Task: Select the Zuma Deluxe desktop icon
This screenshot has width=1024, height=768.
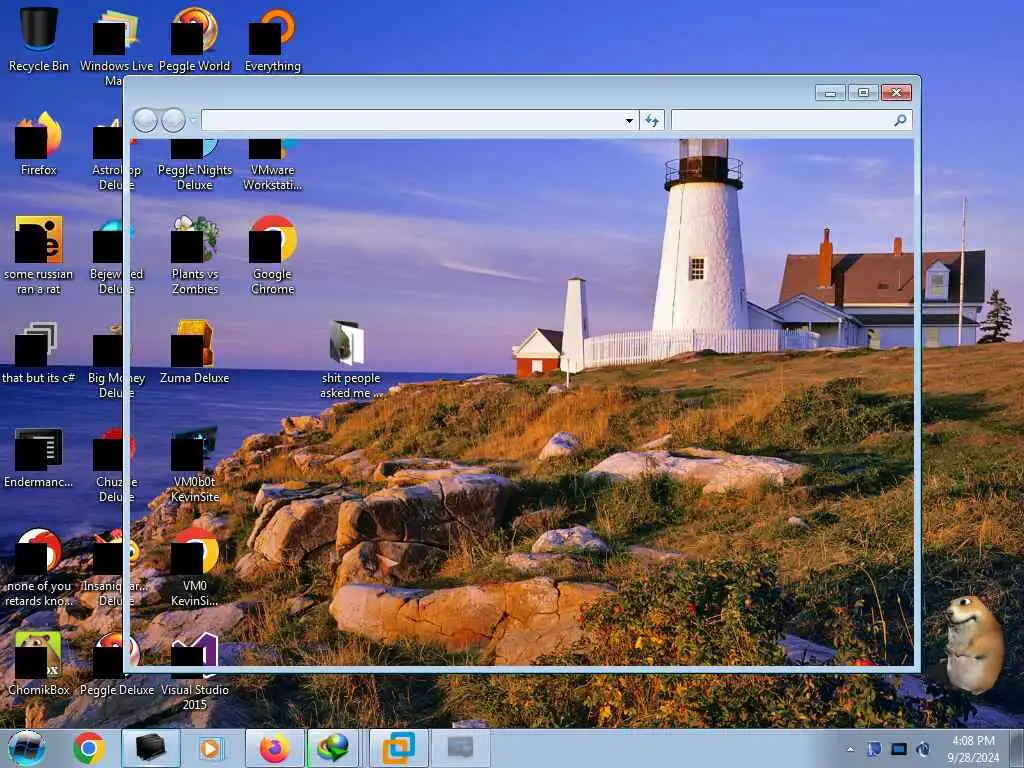Action: tap(195, 353)
